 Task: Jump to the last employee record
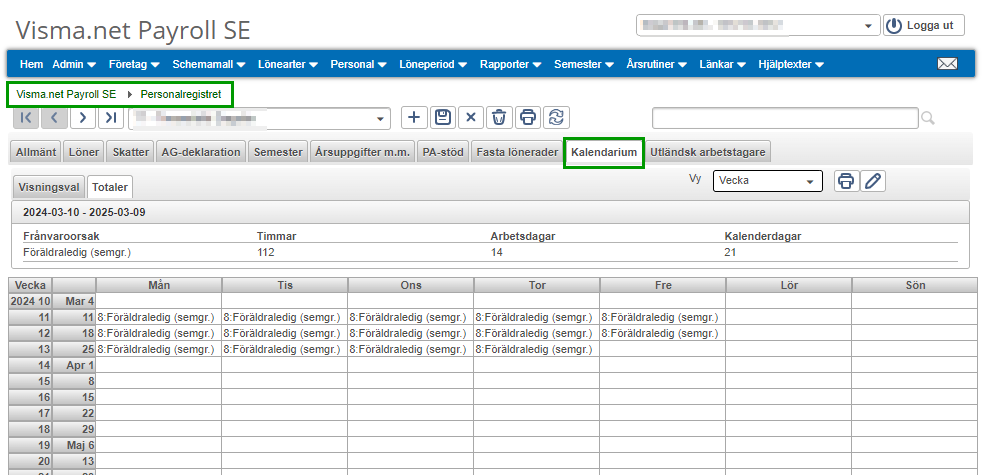111,117
